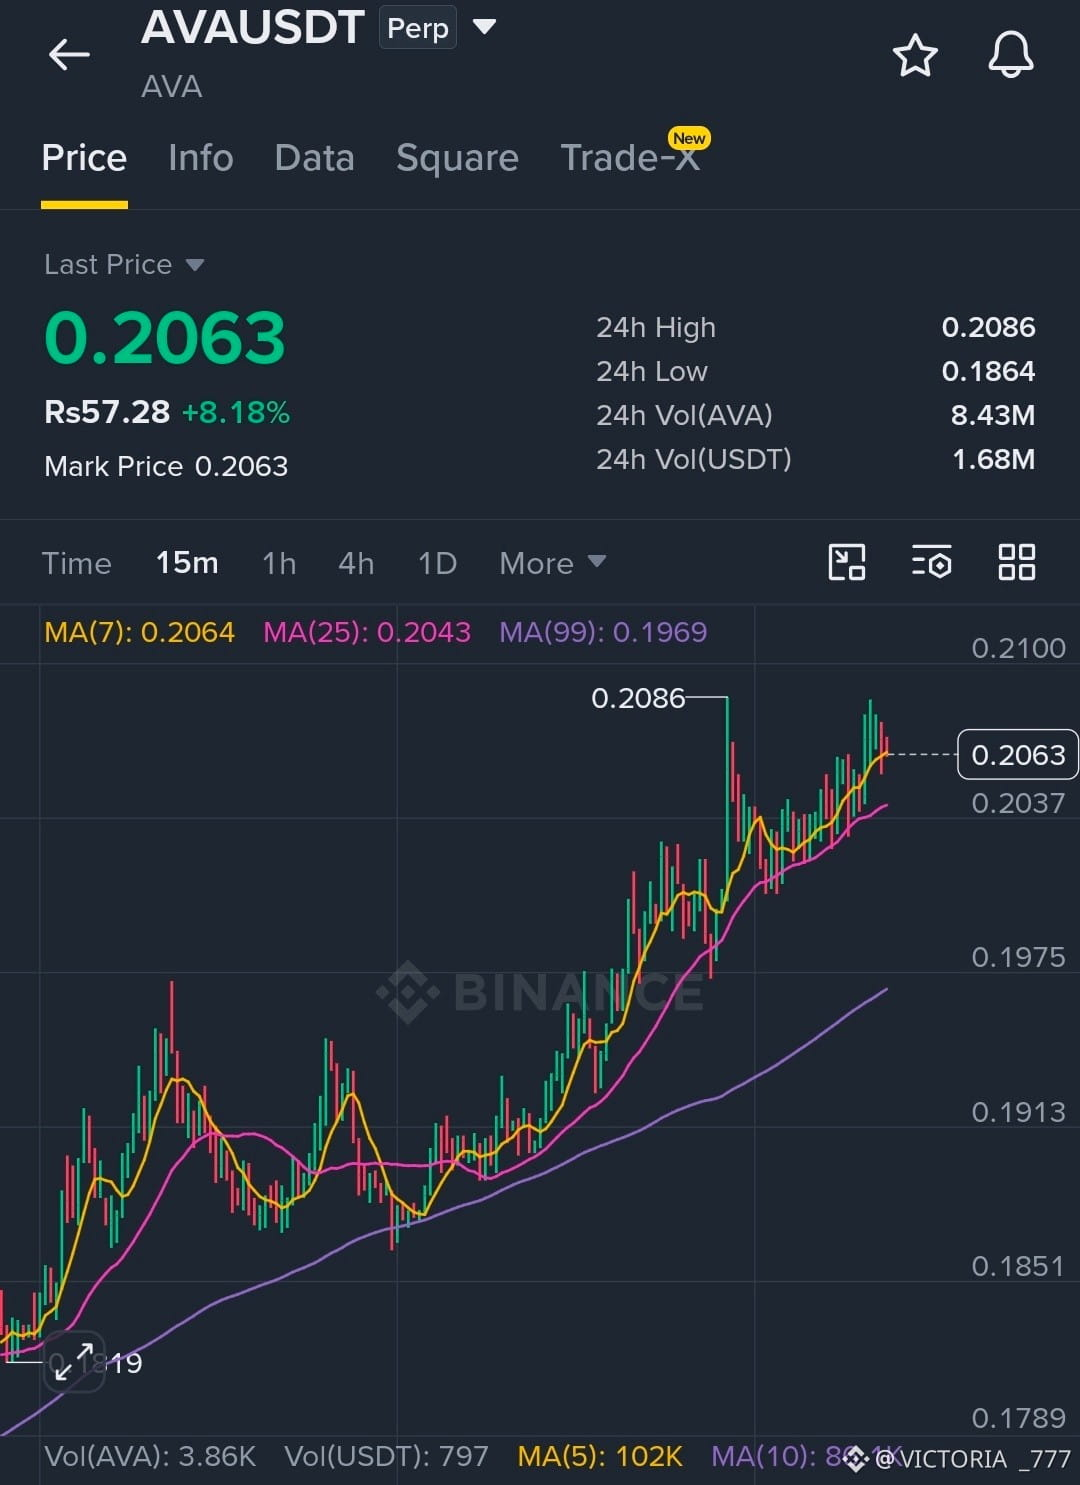The height and width of the screenshot is (1485, 1080).
Task: Add AVAUSDT to favorites with star icon
Action: pyautogui.click(x=914, y=55)
